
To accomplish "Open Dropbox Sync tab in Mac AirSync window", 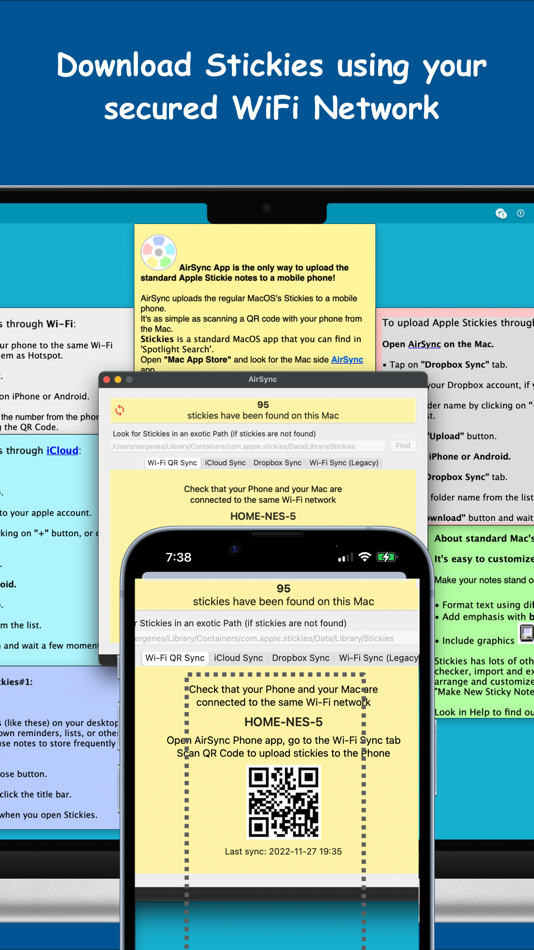I will click(277, 462).
